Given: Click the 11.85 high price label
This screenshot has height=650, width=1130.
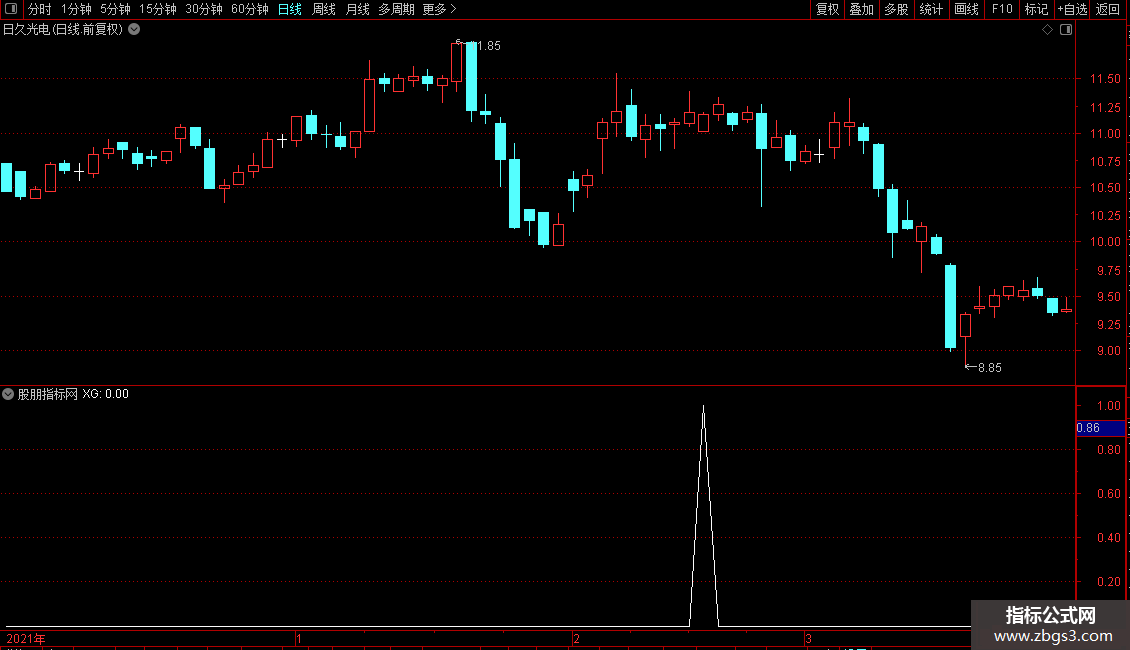Looking at the screenshot, I should [484, 45].
